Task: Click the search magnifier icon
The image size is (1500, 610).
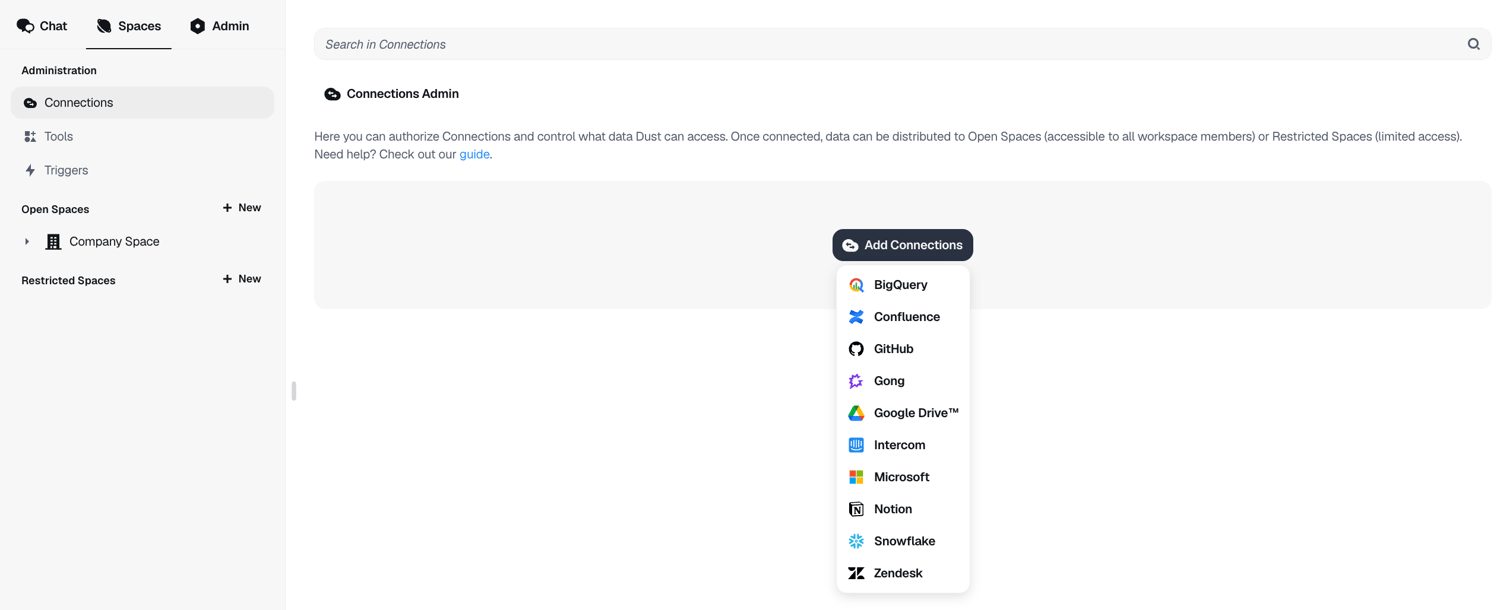Action: point(1473,44)
